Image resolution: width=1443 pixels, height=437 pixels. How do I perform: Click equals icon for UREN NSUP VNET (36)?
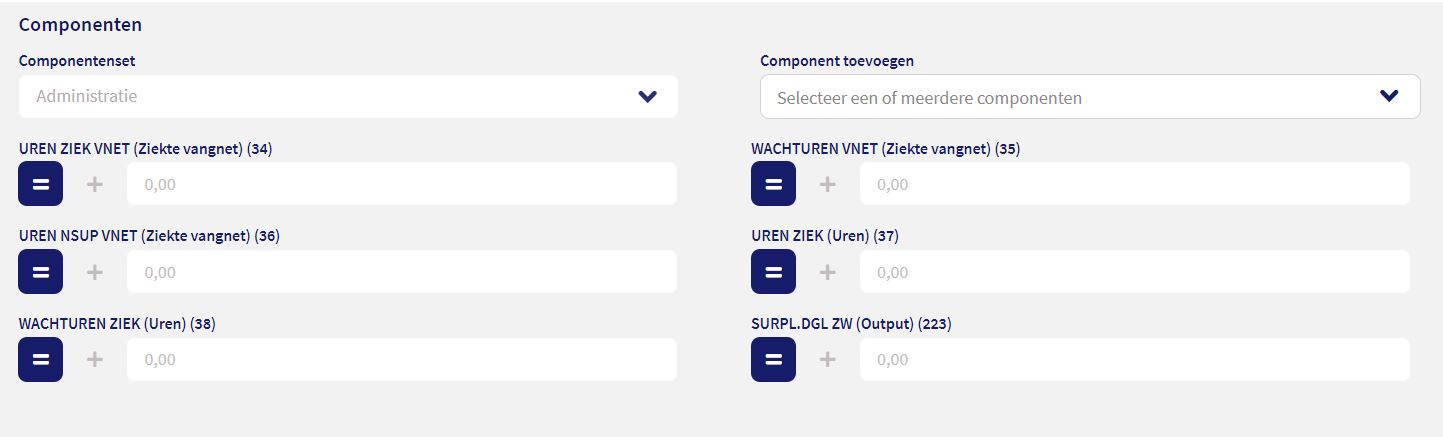coord(41,272)
